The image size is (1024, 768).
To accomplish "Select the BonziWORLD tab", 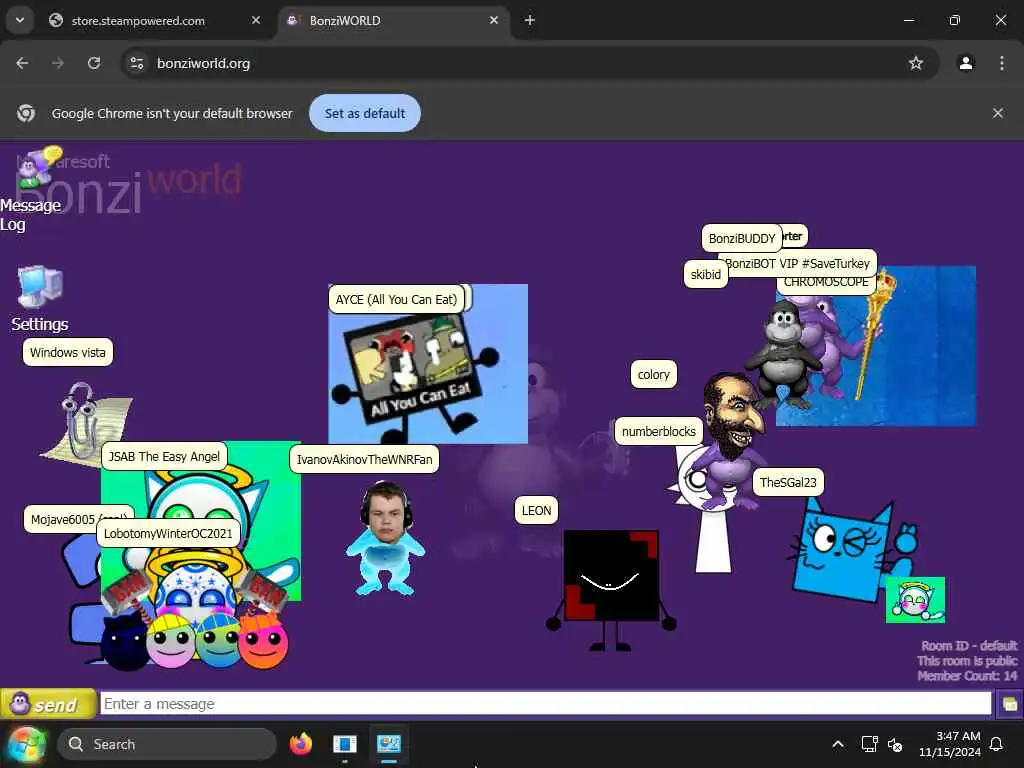I will [x=394, y=20].
